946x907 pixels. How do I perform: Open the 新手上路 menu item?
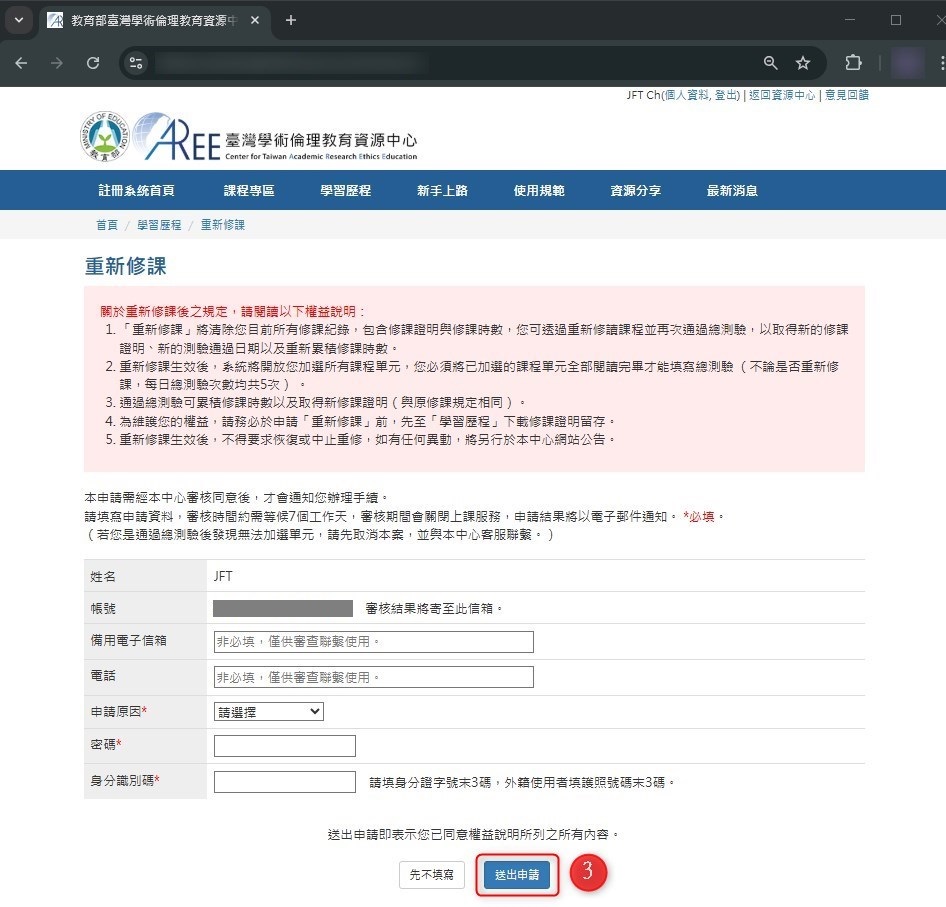[x=442, y=191]
